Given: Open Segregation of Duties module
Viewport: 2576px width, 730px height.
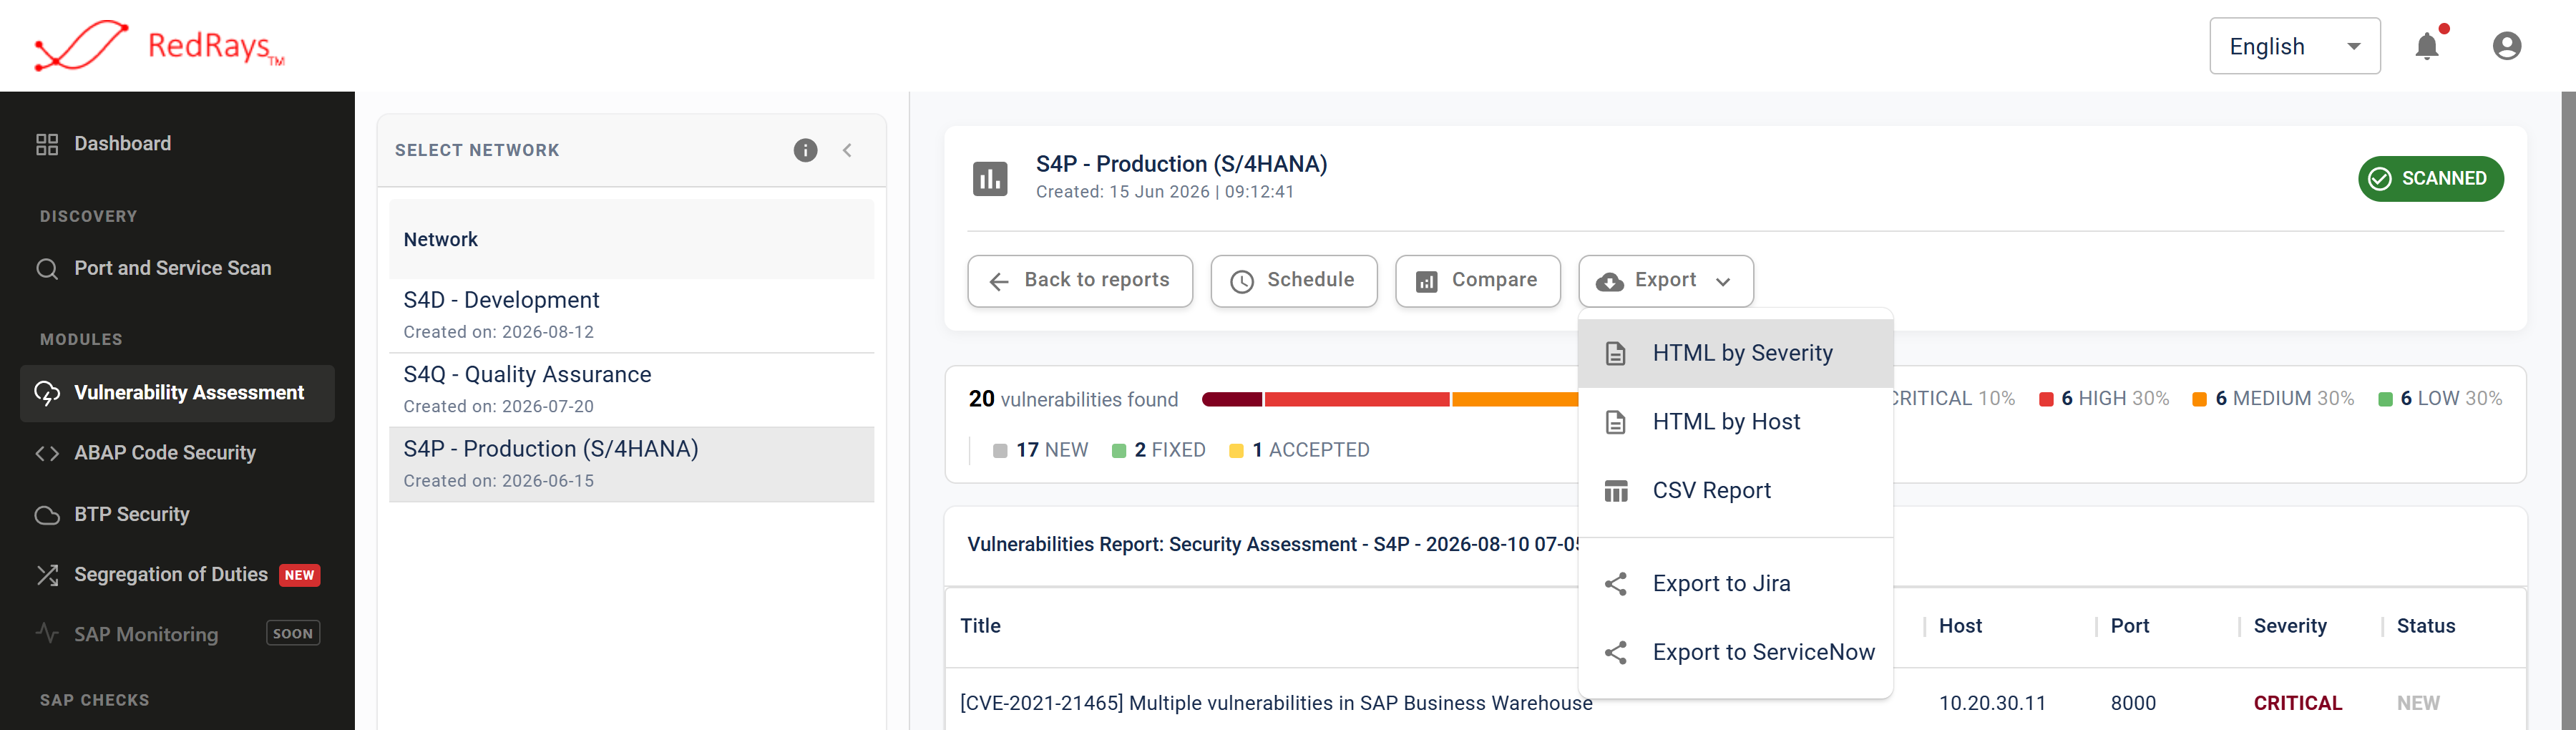Looking at the screenshot, I should coord(177,575).
